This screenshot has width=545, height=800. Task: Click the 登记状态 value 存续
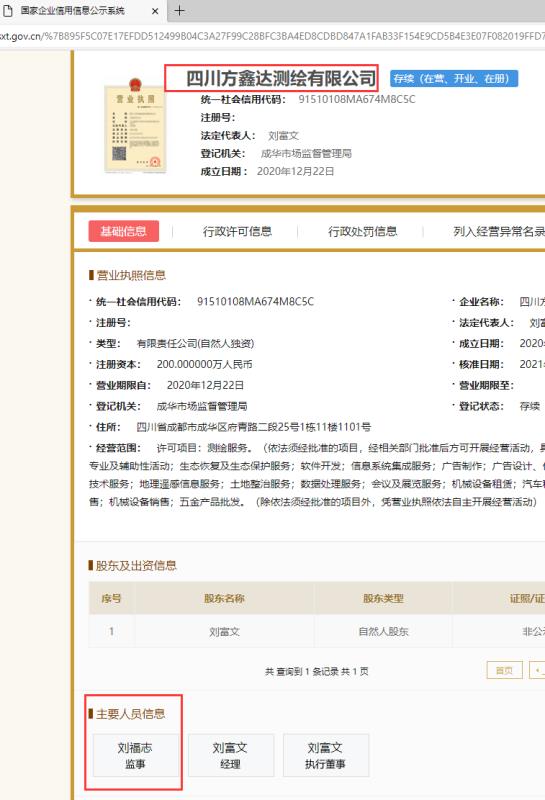(529, 406)
